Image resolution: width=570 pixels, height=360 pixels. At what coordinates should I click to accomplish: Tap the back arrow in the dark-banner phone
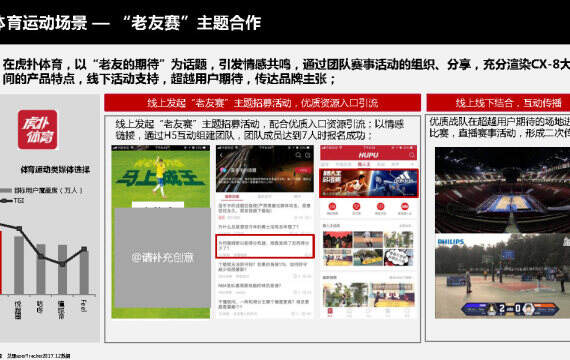[x=221, y=155]
